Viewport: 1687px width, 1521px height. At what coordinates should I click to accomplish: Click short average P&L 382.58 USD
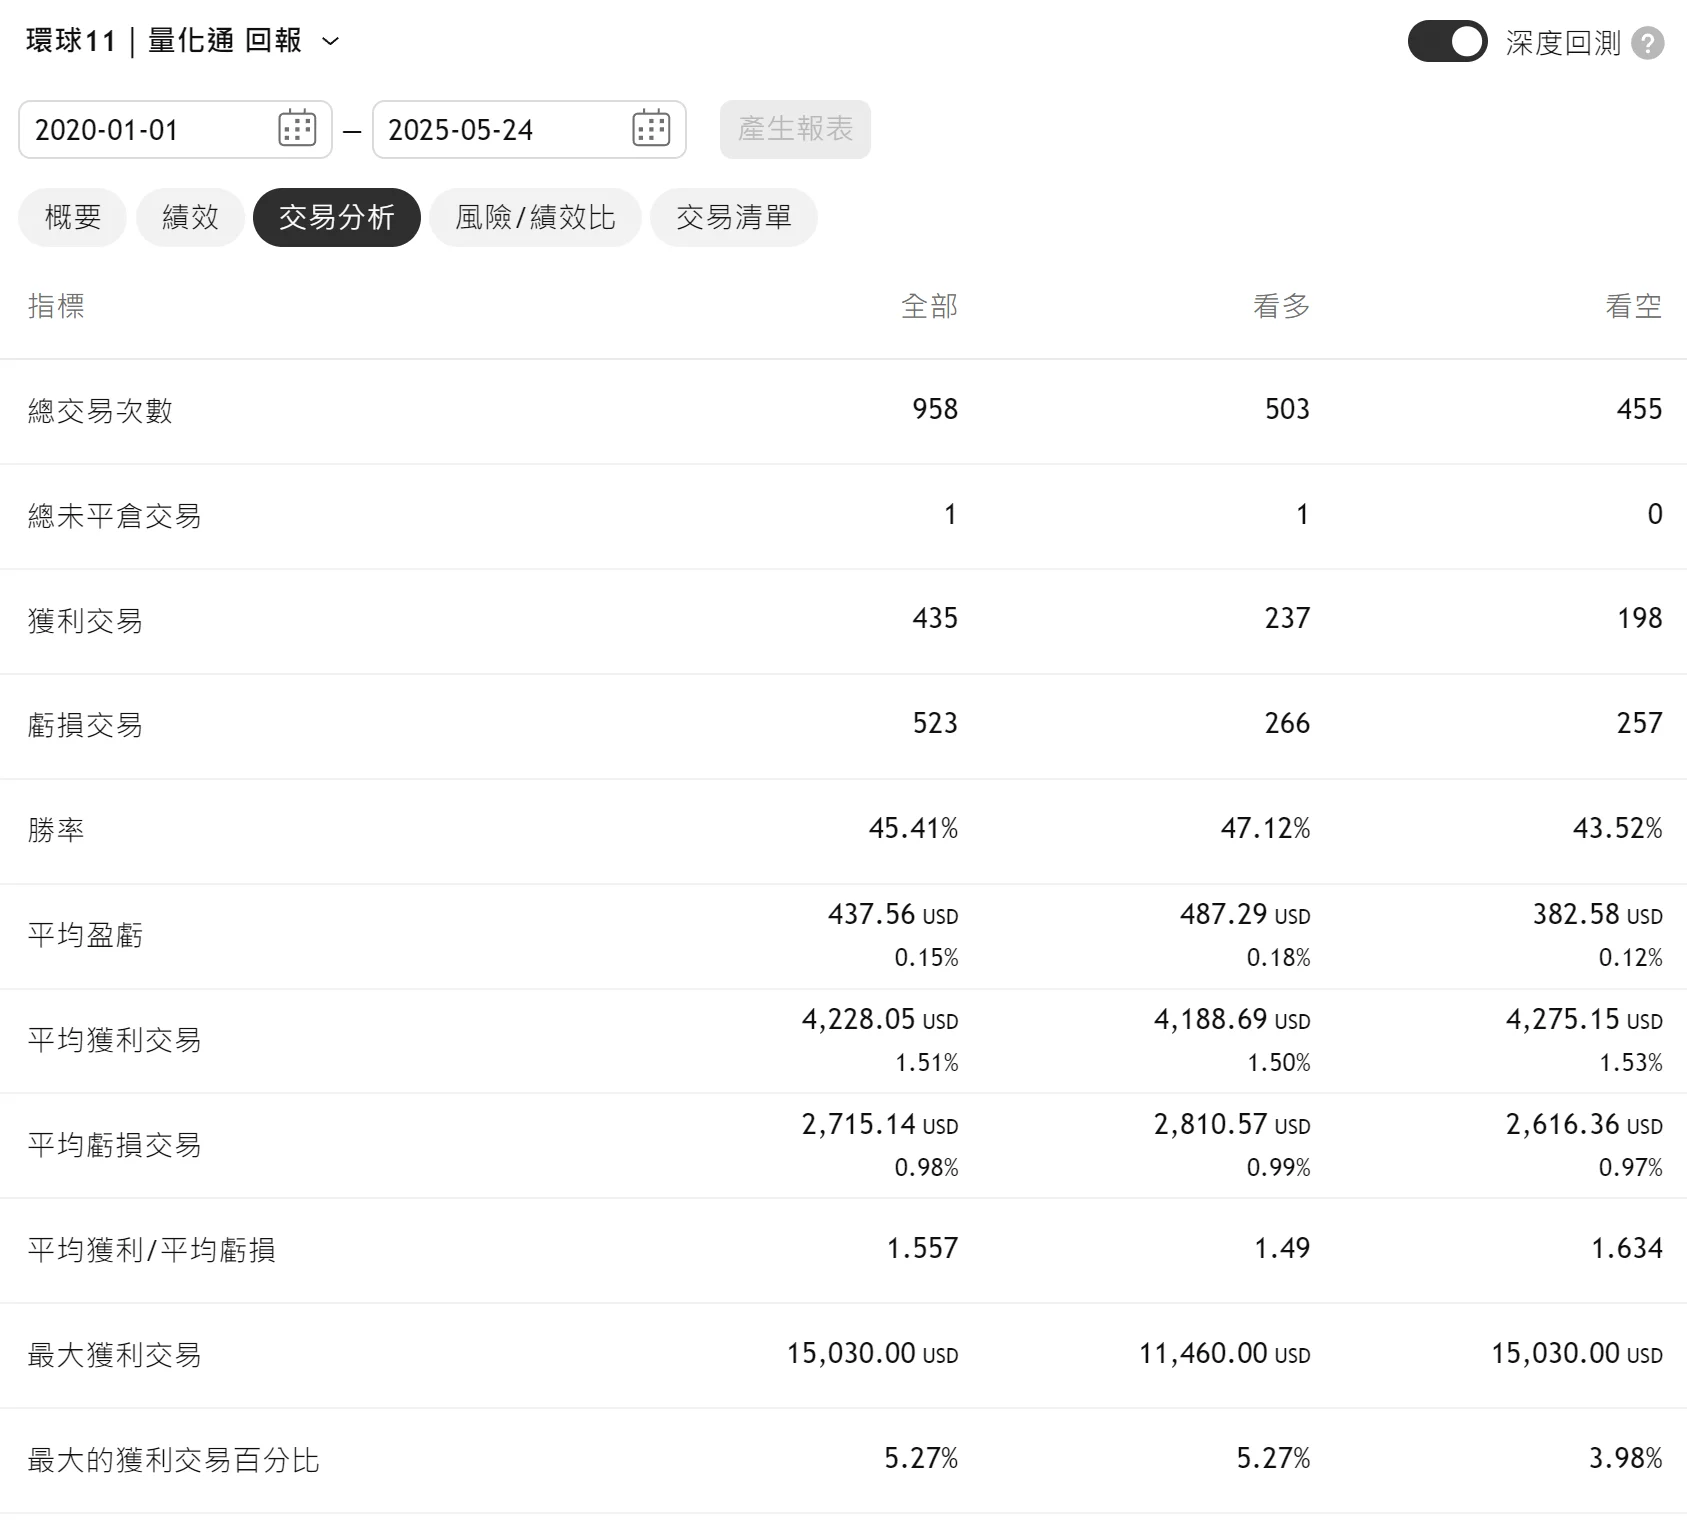[1597, 914]
